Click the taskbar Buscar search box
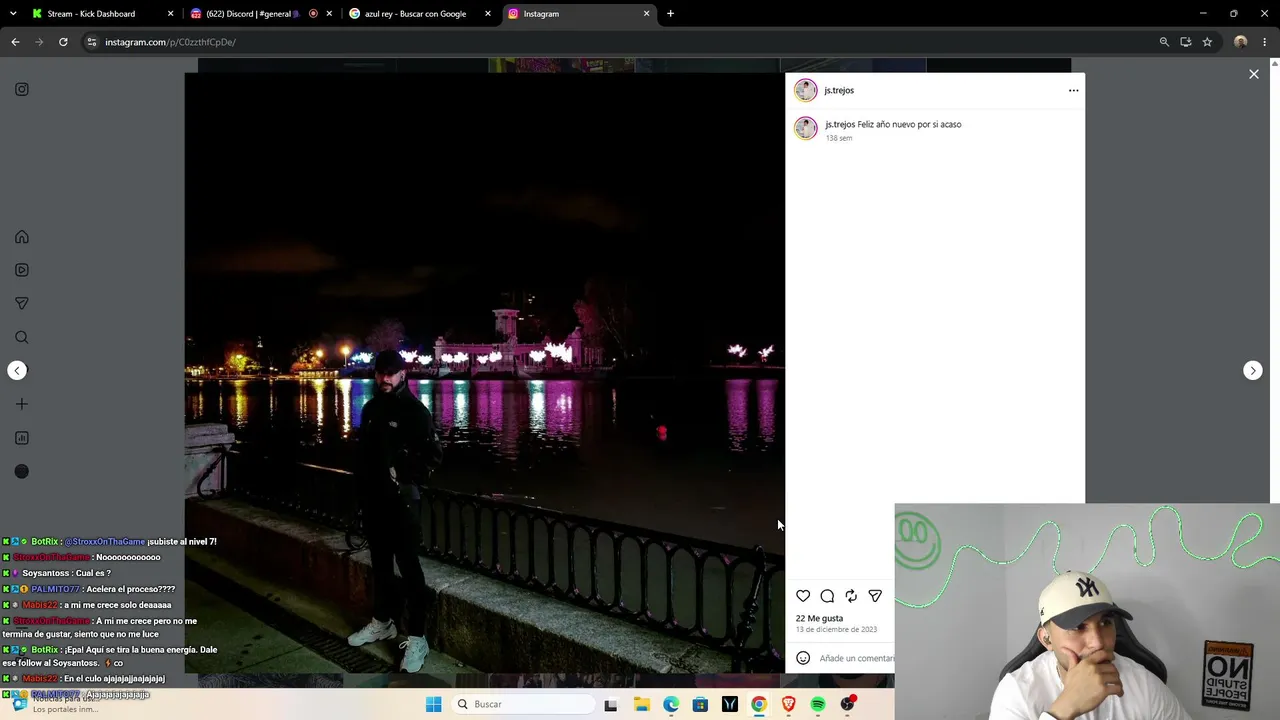The width and height of the screenshot is (1280, 720). [x=522, y=704]
